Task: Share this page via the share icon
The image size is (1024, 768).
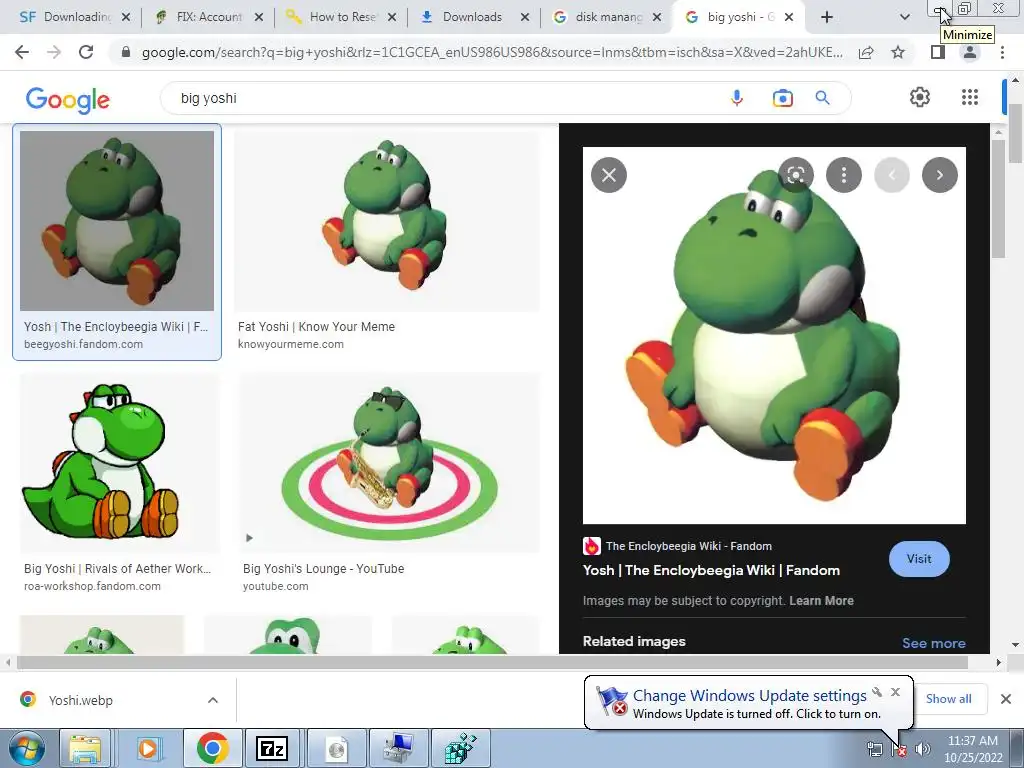Action: 866,52
